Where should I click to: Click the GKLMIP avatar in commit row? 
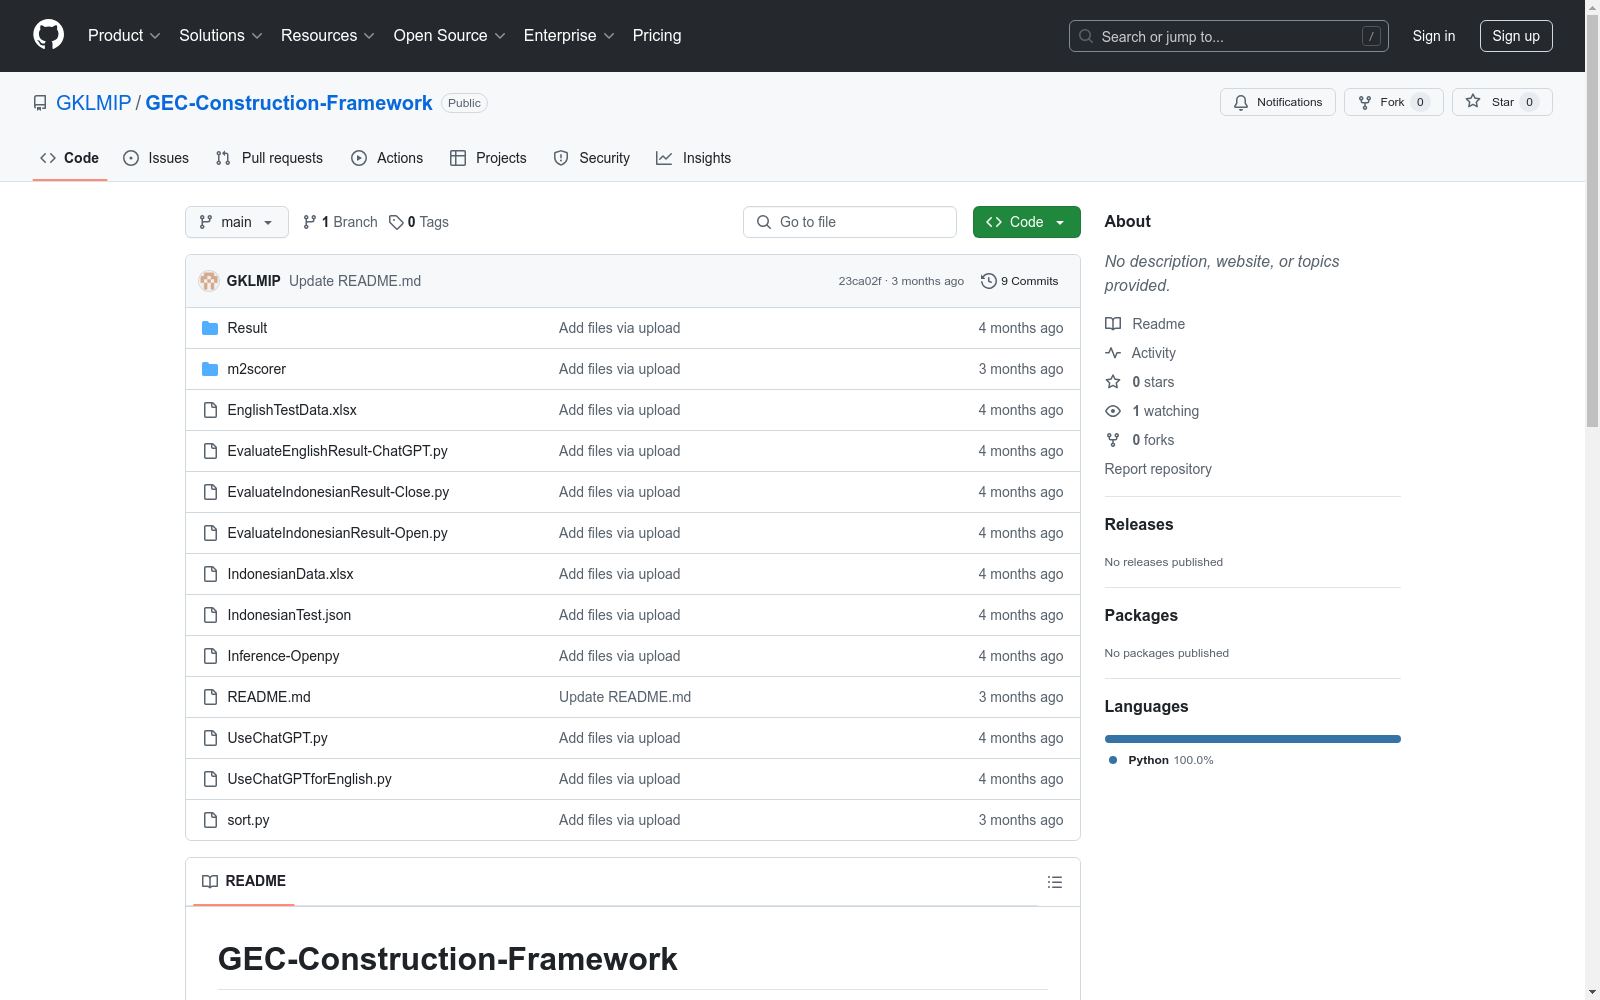(x=209, y=281)
